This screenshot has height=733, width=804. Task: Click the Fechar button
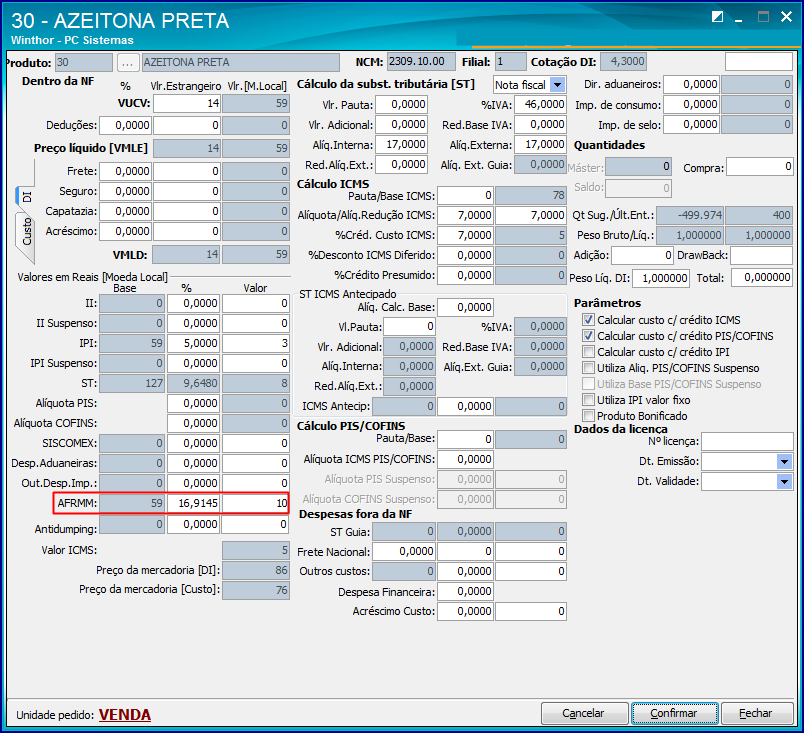point(757,713)
